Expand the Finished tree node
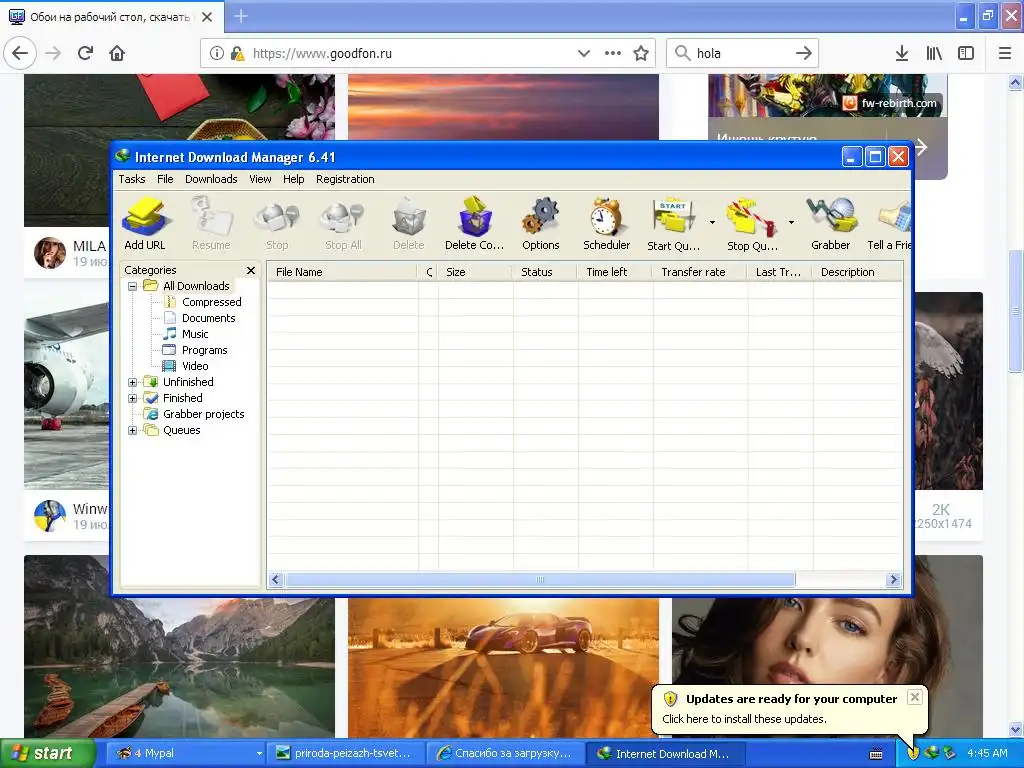This screenshot has height=768, width=1024. (x=133, y=398)
